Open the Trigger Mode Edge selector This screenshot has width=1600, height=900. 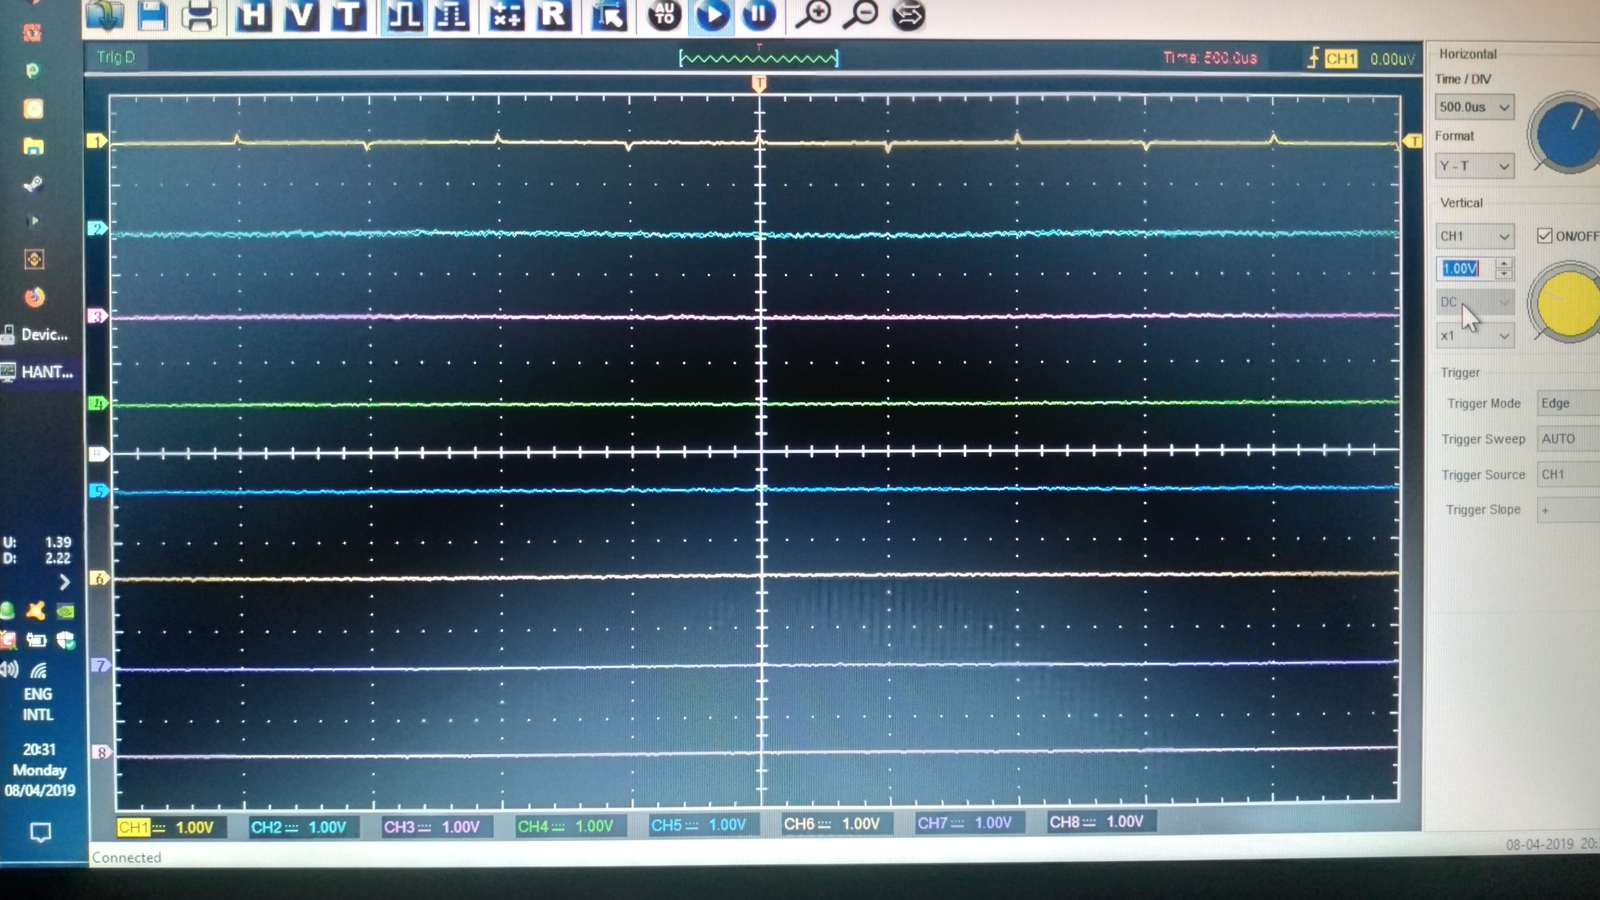tap(1566, 403)
